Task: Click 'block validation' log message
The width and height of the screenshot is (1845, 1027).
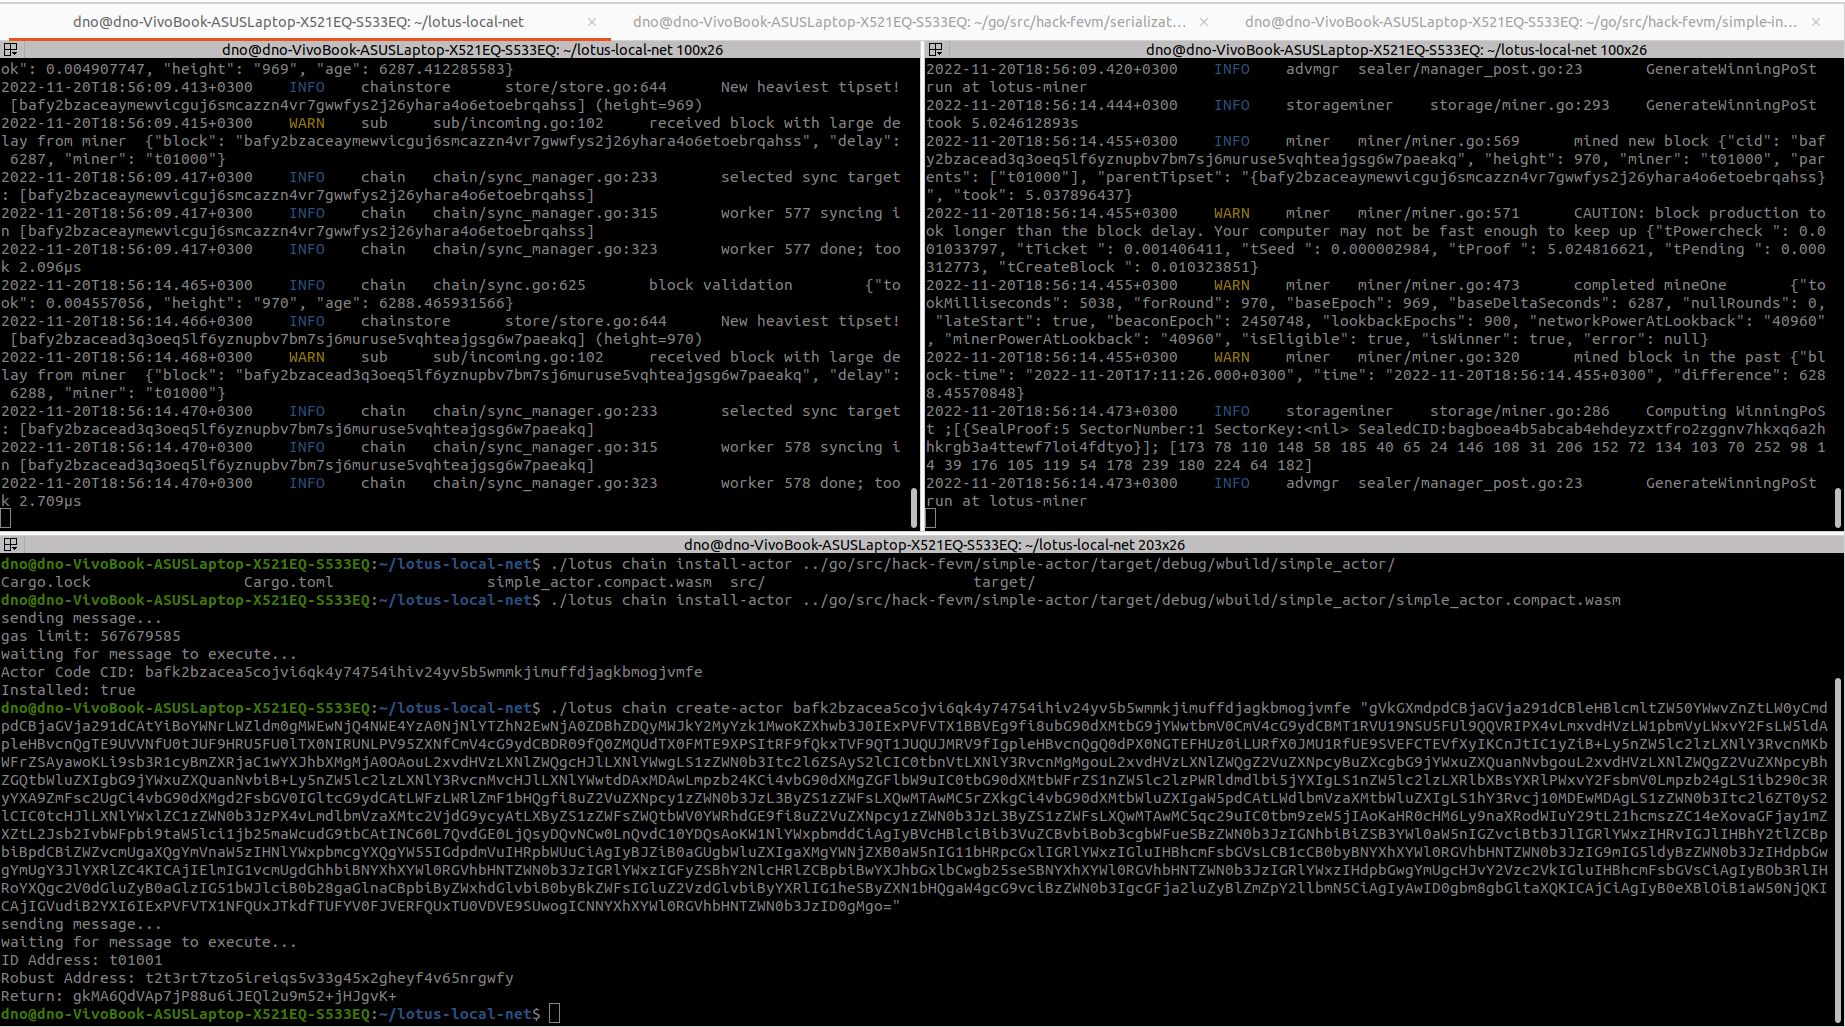Action: tap(720, 285)
